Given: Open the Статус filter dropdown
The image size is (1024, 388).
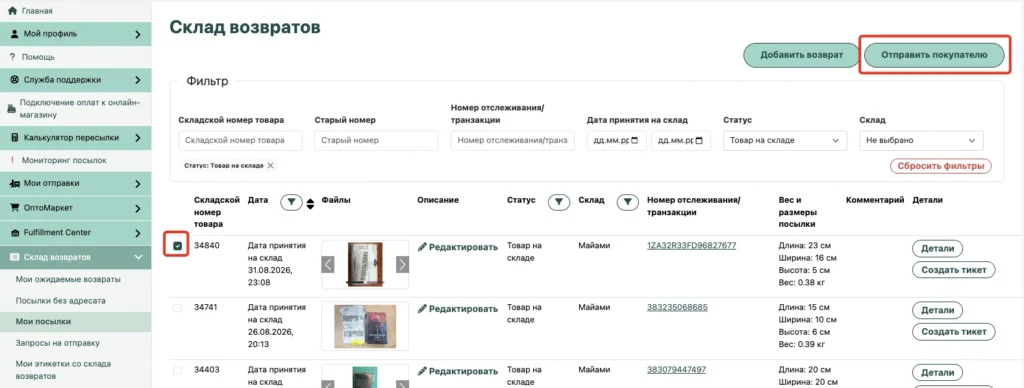Looking at the screenshot, I should [785, 140].
